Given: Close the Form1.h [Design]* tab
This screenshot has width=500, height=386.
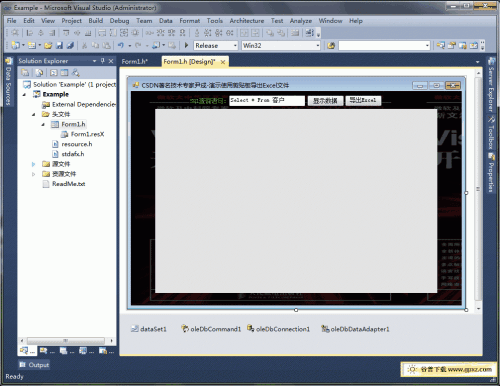Looking at the screenshot, I should click(223, 62).
